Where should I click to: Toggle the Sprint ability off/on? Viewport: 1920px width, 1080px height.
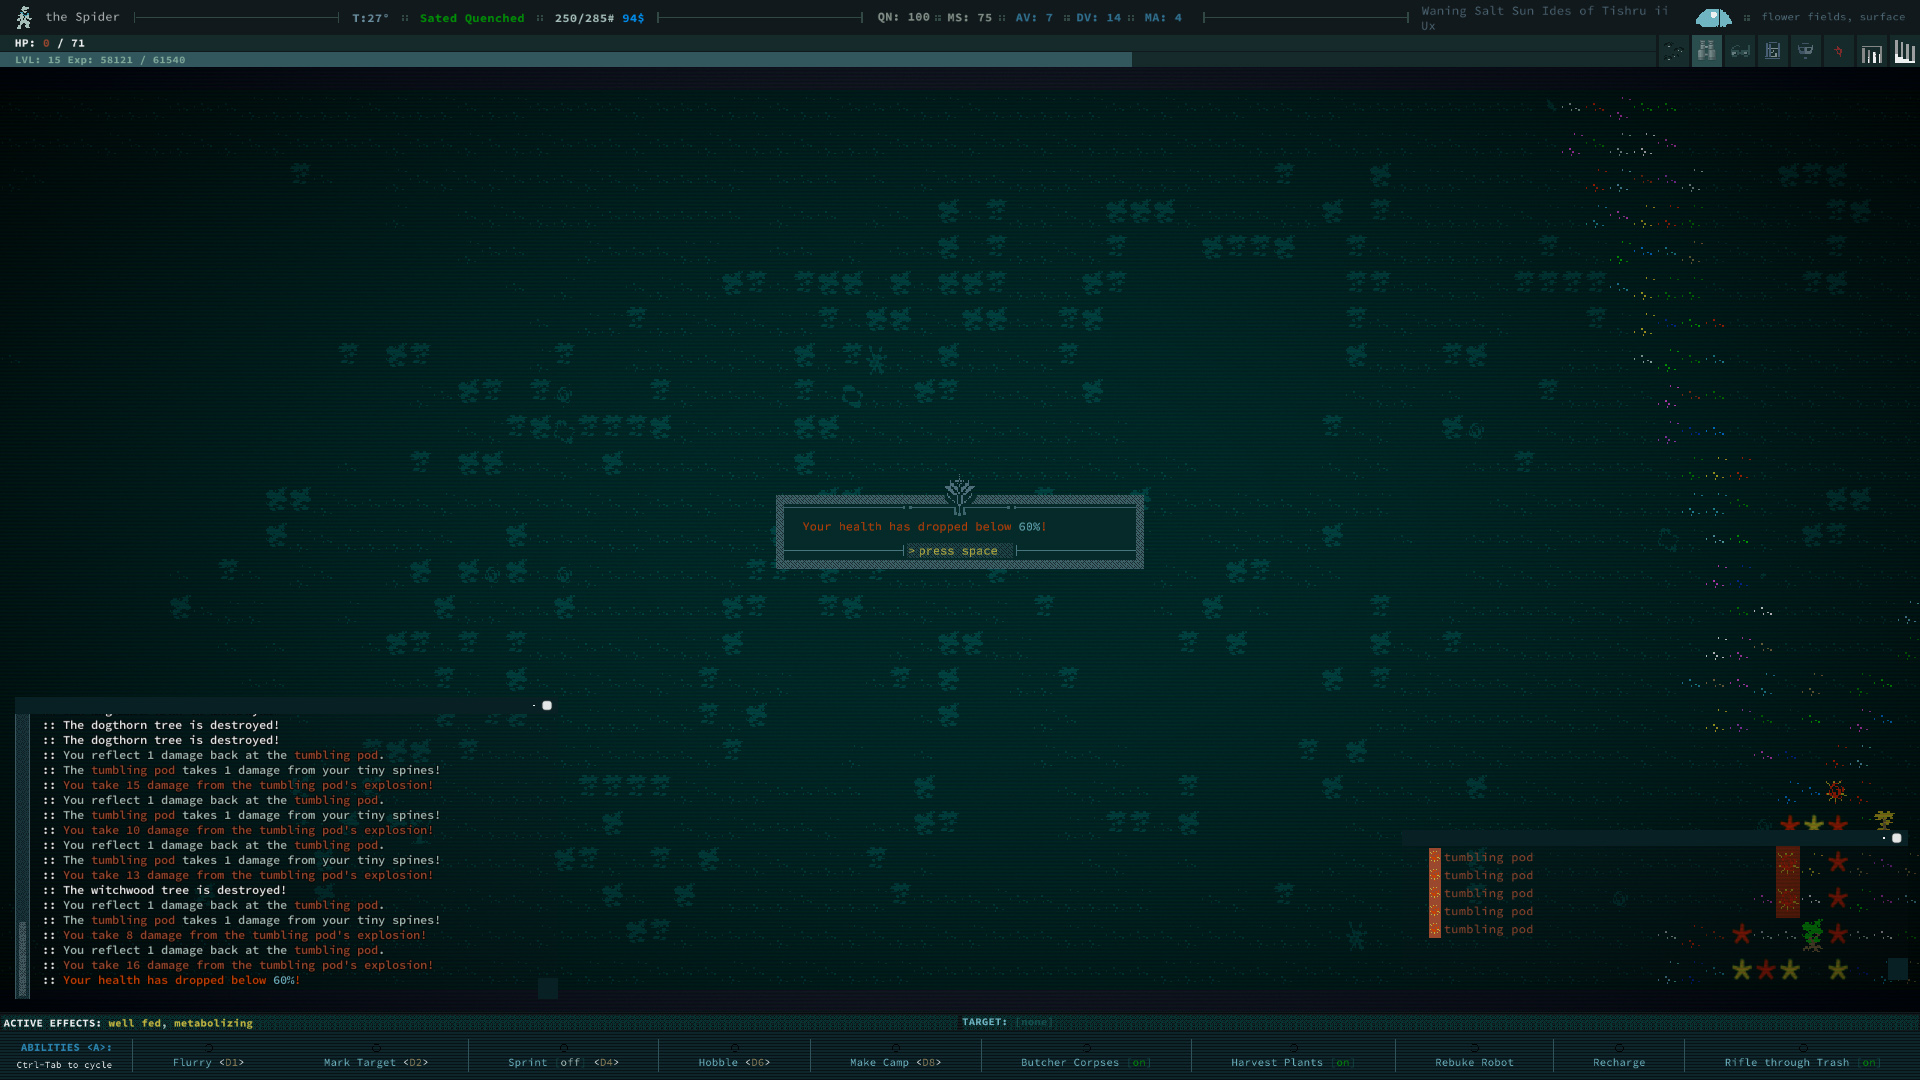(563, 1062)
